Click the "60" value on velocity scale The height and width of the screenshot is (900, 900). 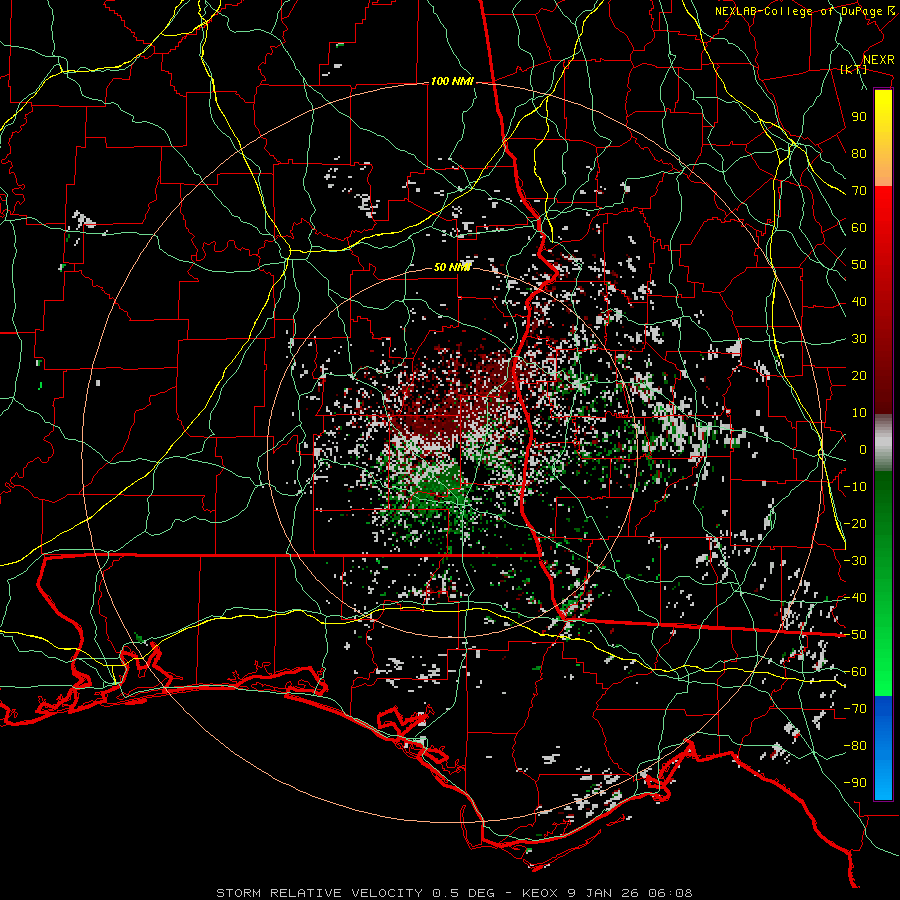point(859,228)
